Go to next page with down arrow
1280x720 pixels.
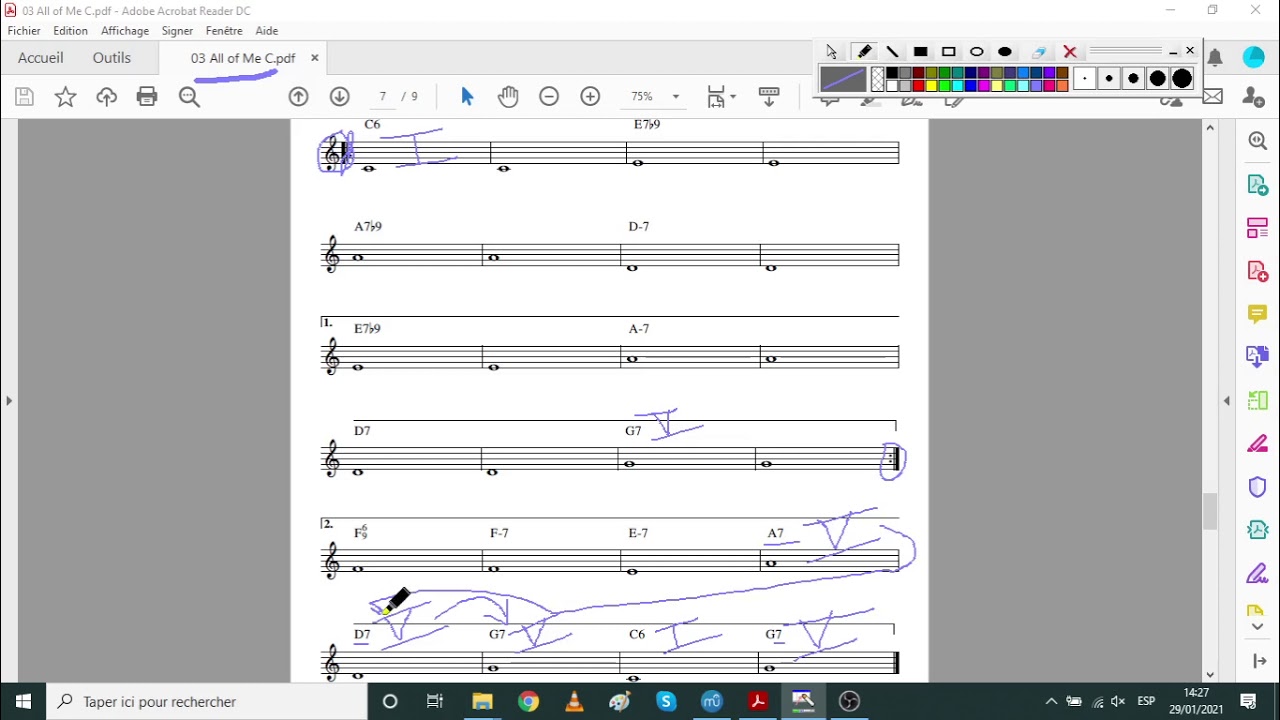[339, 96]
